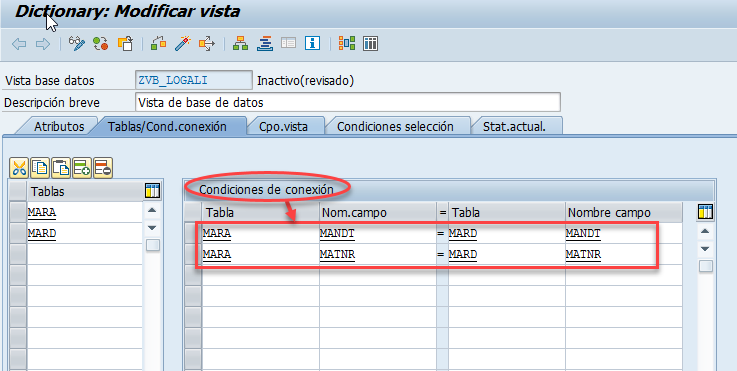The image size is (737, 371).
Task: Click the Contents table icon in toolbar
Action: click(371, 43)
